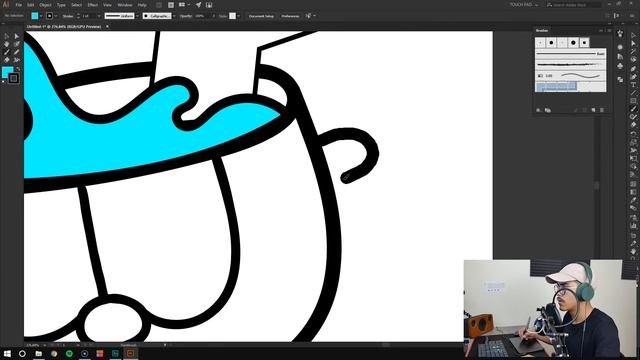Click the Document Setup button
640x360 pixels.
(261, 16)
